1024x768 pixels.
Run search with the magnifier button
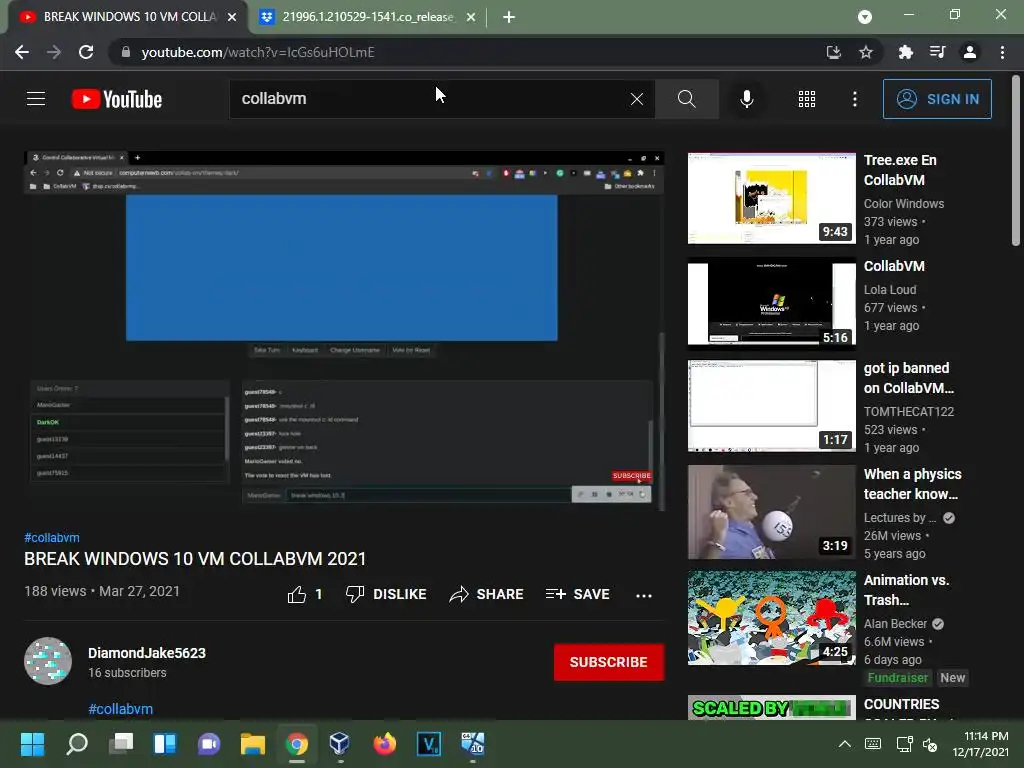[686, 99]
